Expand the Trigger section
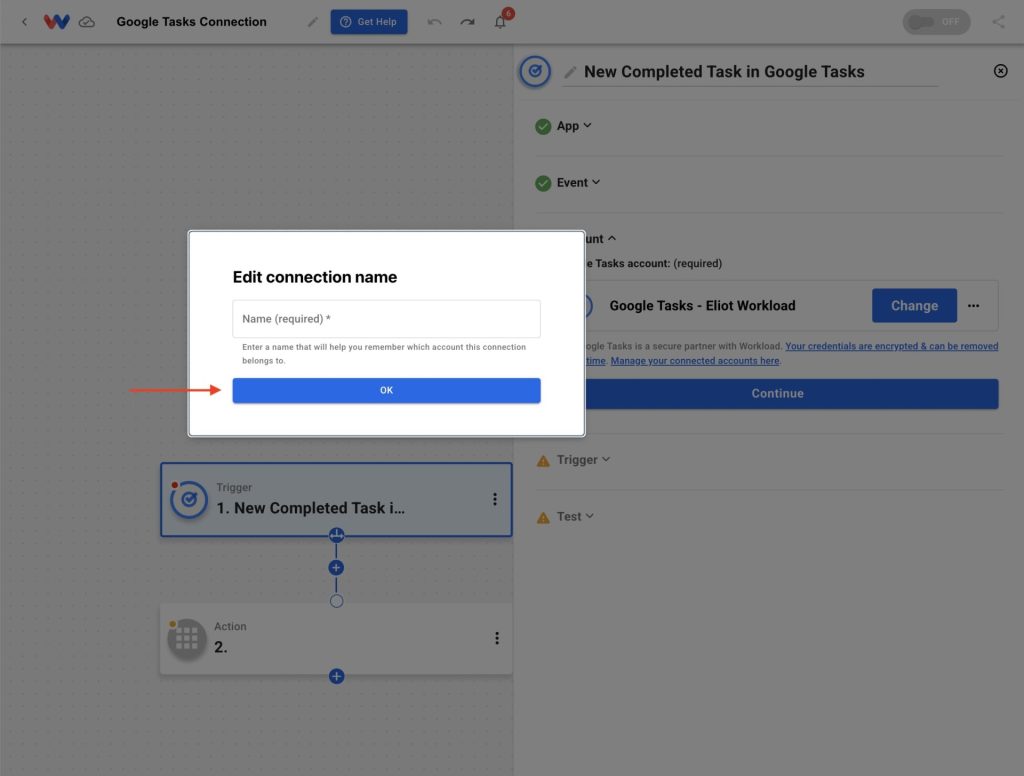The width and height of the screenshot is (1024, 776). [583, 460]
